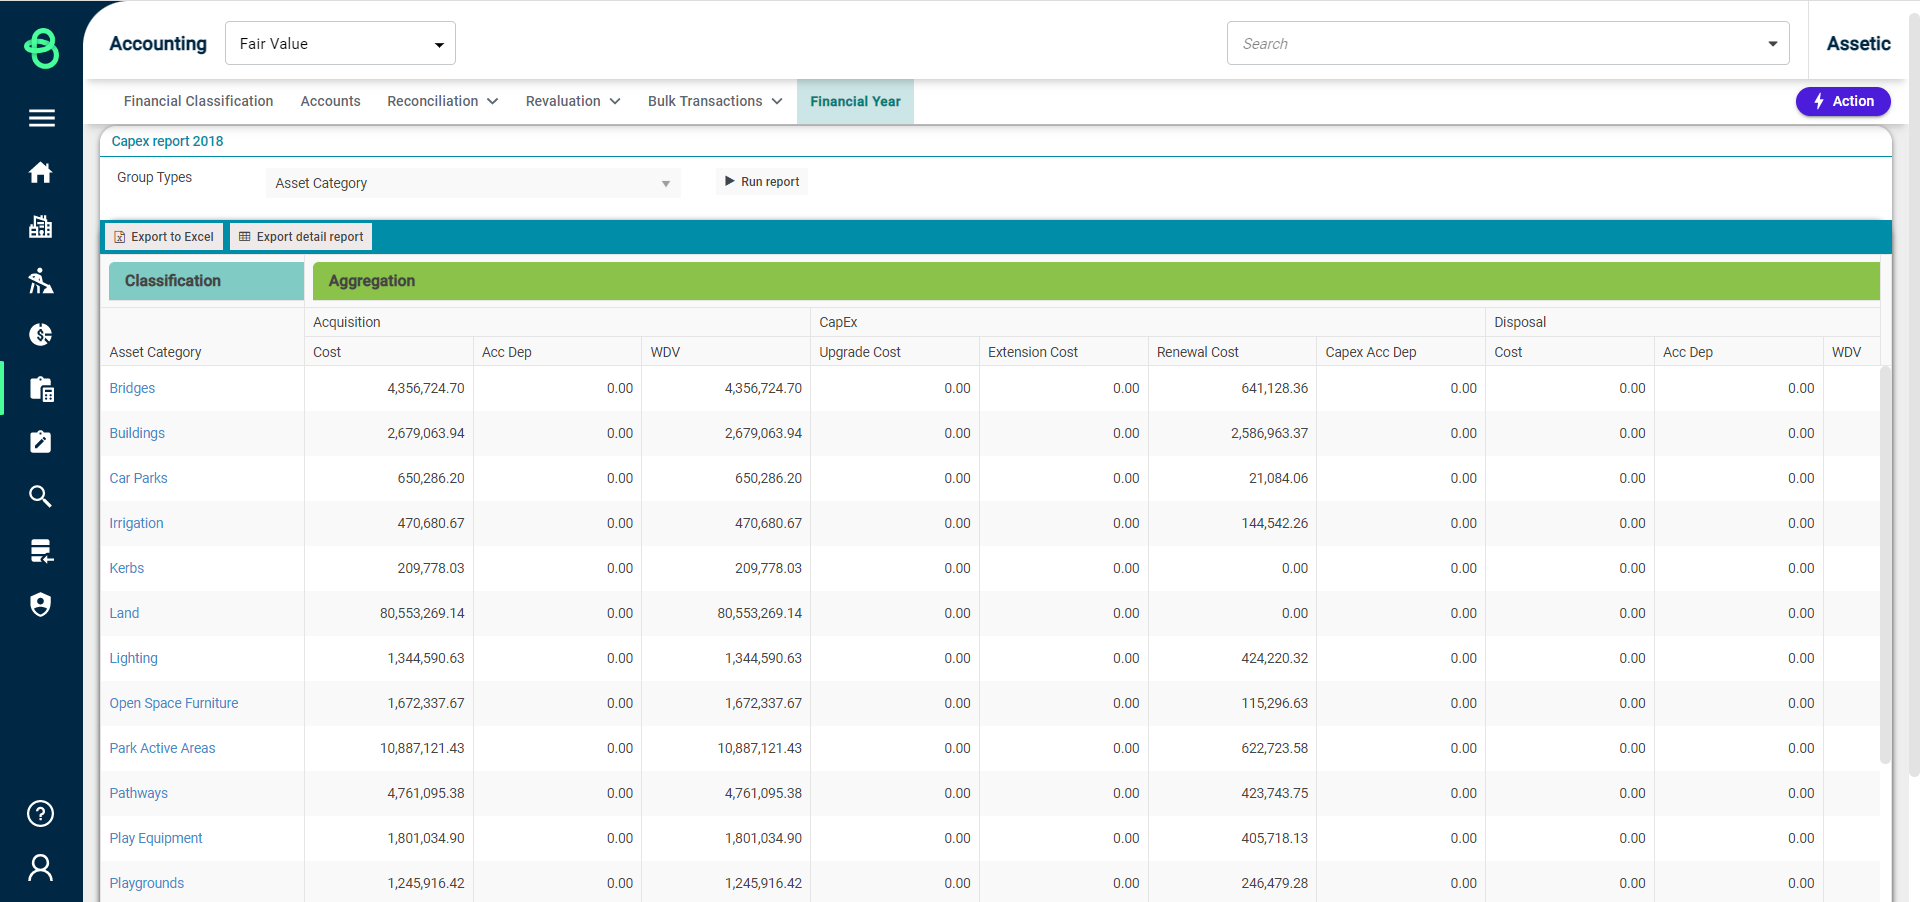Screen dimensions: 1920x902
Task: Expand the Reconciliation menu
Action: pos(442,101)
